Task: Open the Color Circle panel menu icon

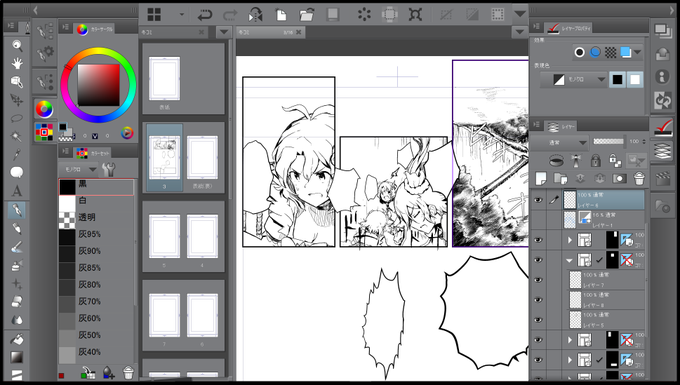Action: [x=65, y=27]
